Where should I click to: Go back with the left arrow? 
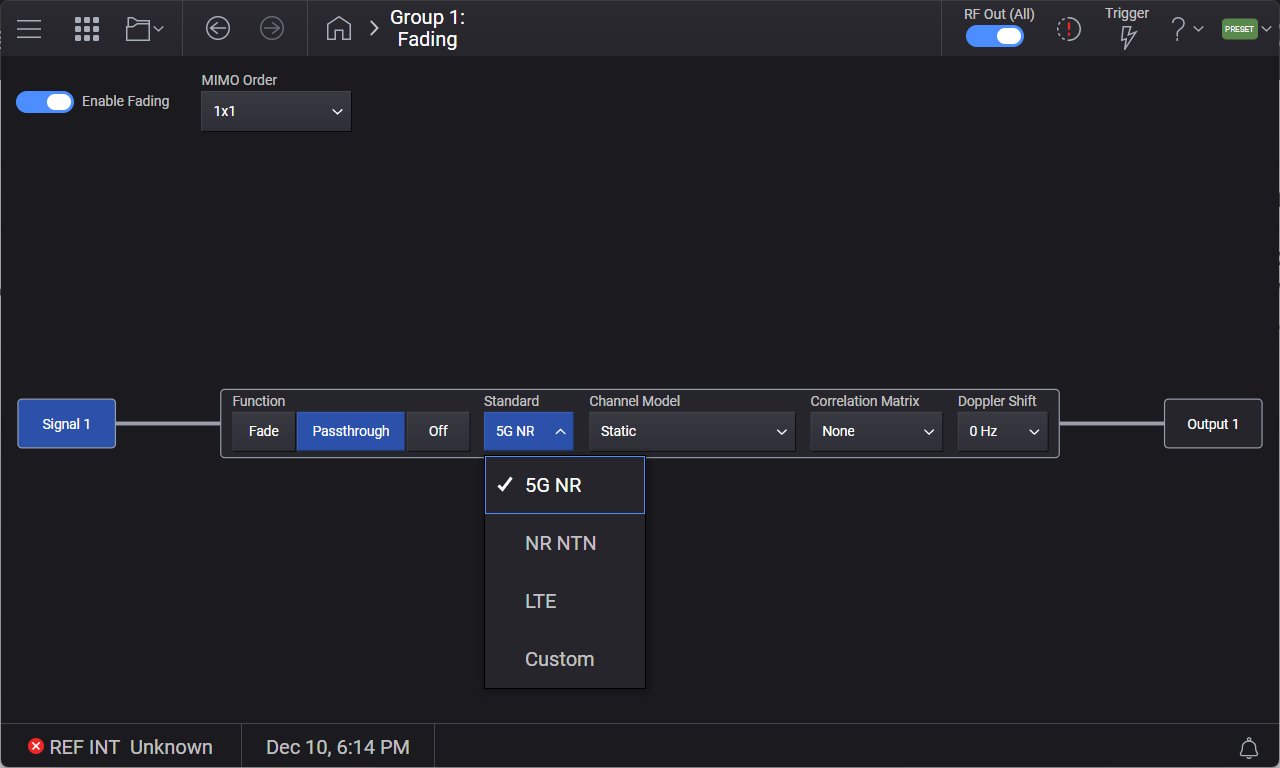(x=218, y=29)
